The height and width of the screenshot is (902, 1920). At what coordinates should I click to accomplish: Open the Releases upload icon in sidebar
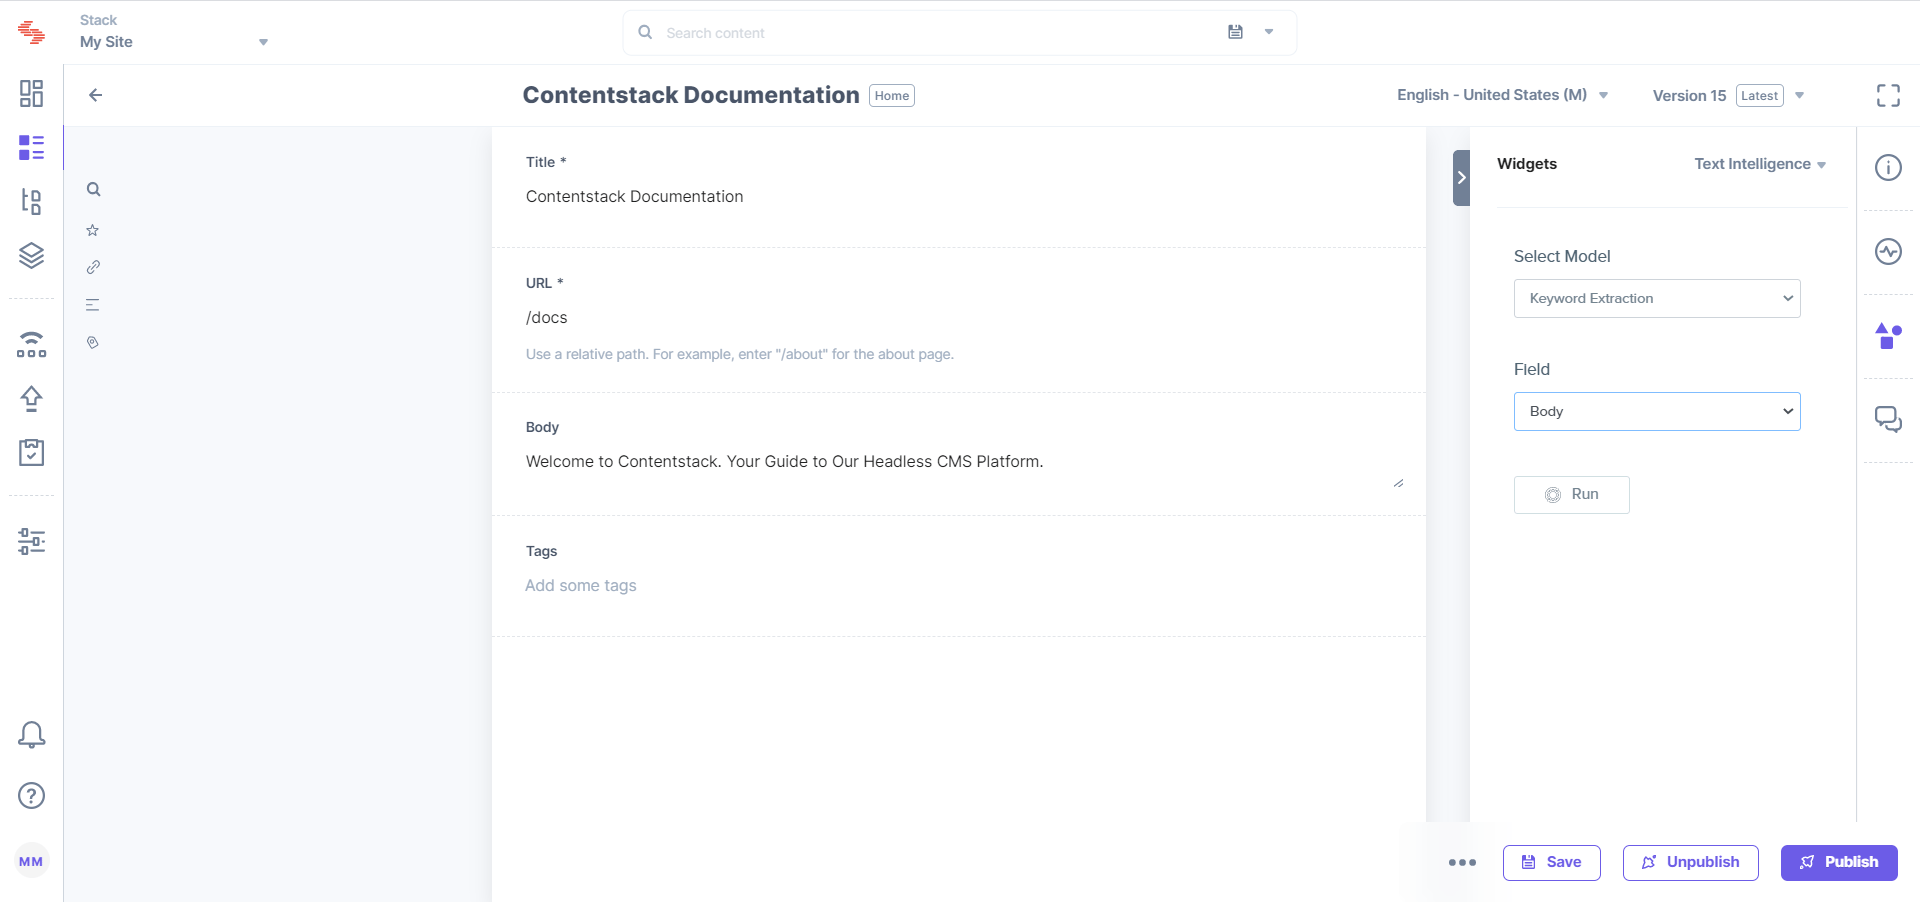coord(31,398)
